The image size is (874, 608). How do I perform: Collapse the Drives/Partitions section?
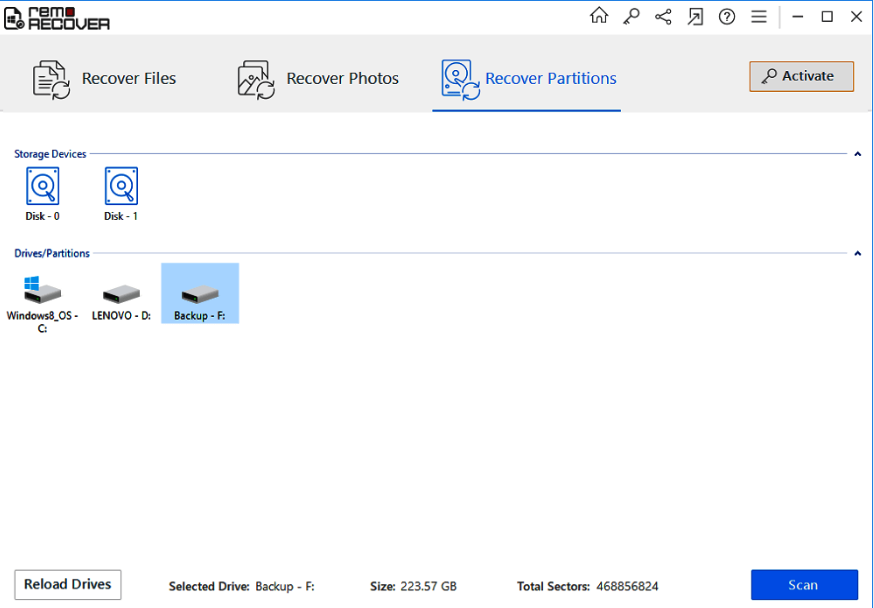pos(858,254)
